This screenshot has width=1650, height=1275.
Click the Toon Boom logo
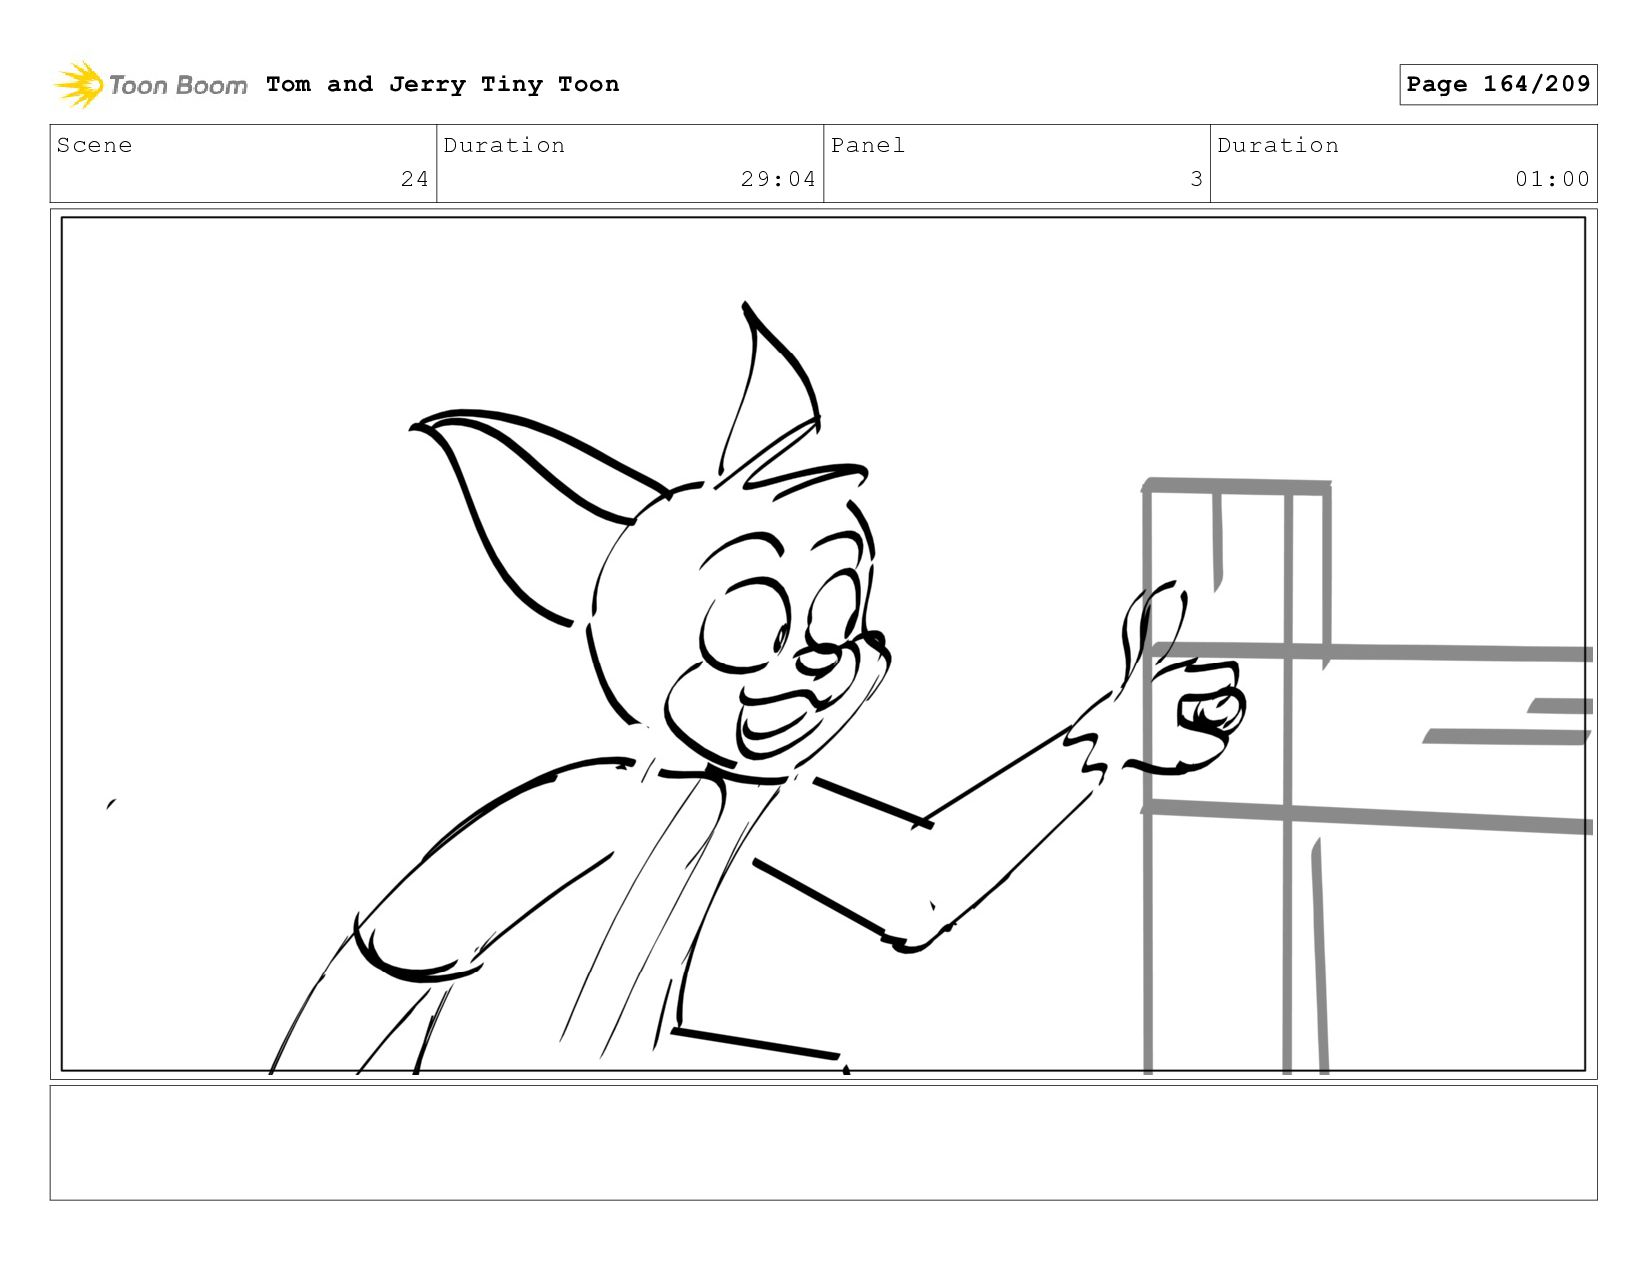coord(150,85)
